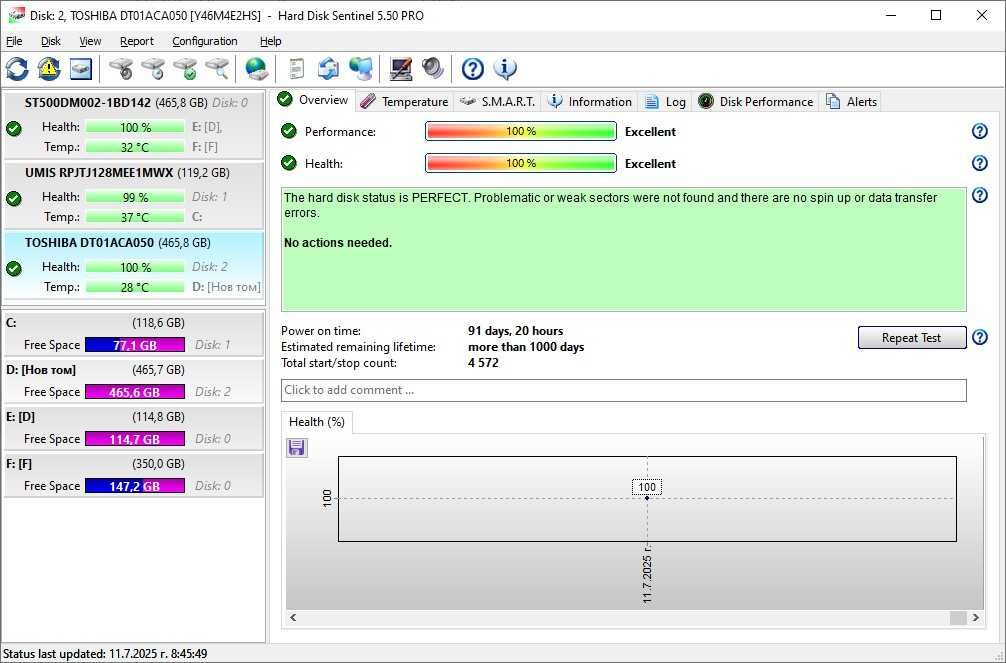Switch to the Log tab
This screenshot has width=1006, height=663.
(x=665, y=101)
